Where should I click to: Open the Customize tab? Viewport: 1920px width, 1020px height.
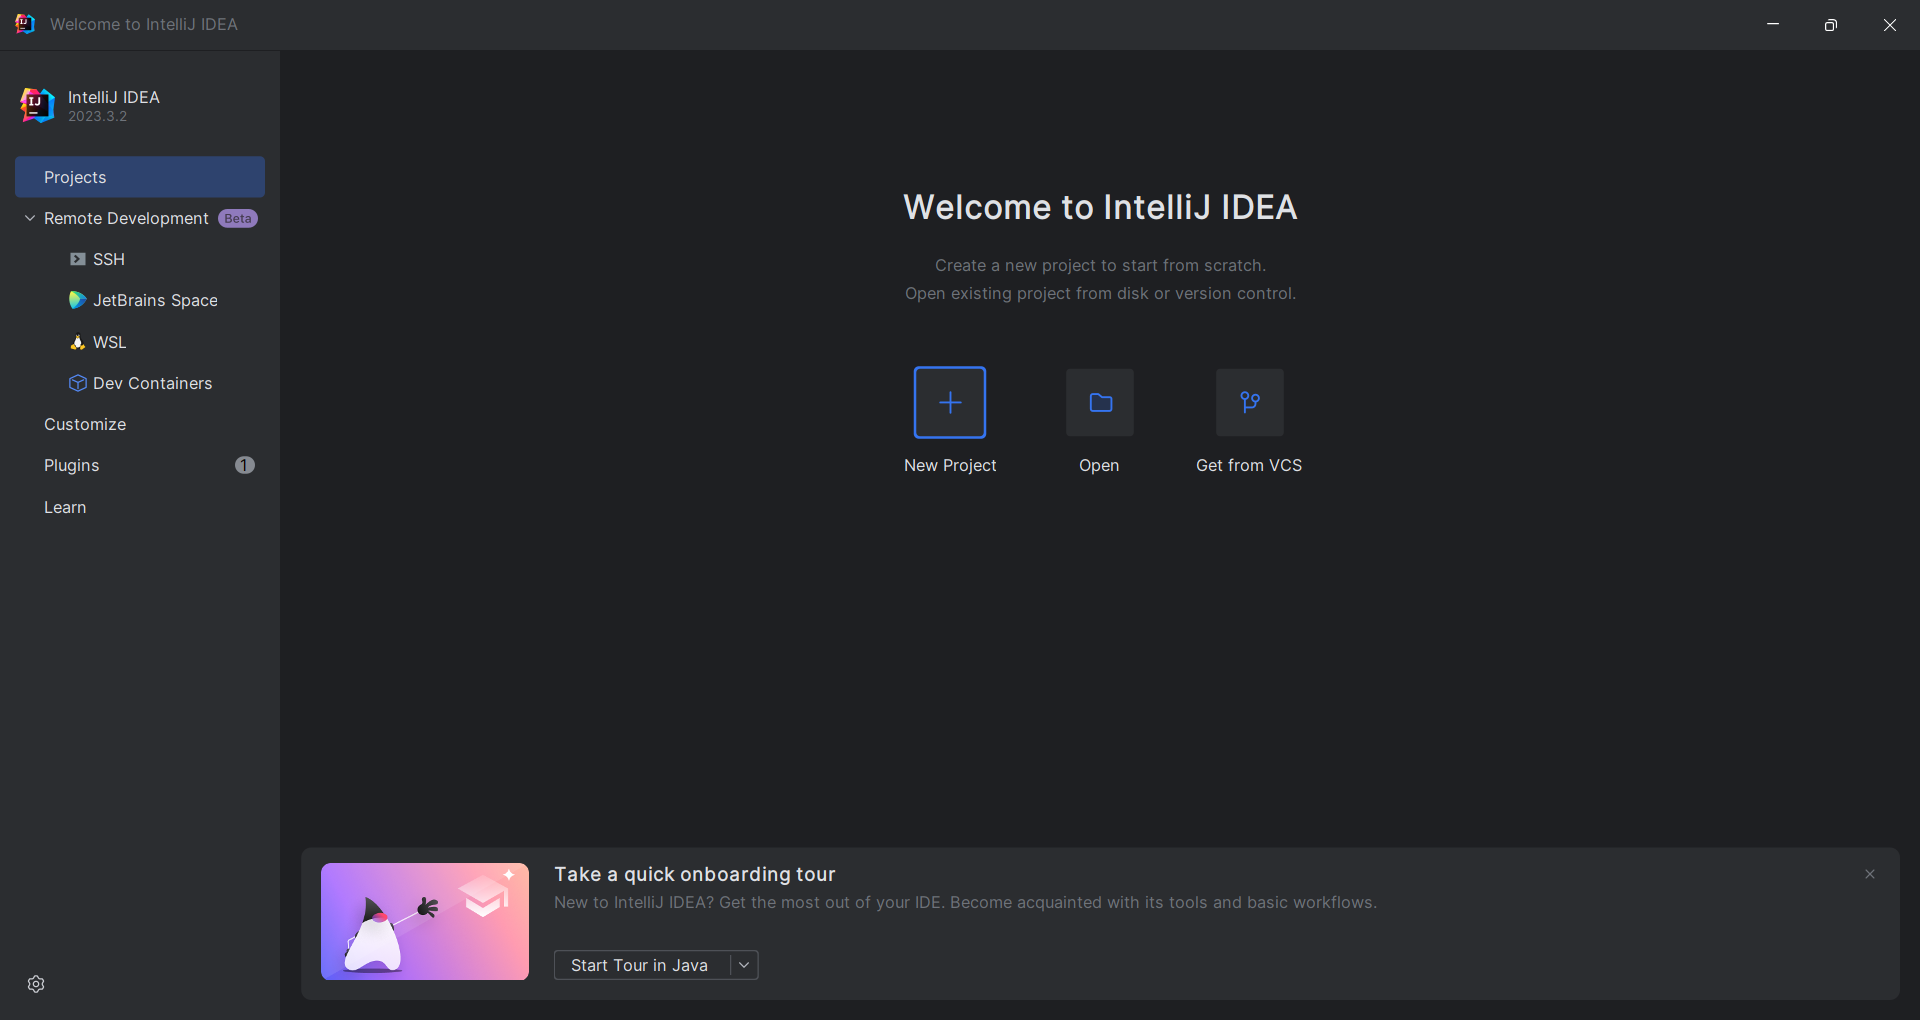[140, 424]
